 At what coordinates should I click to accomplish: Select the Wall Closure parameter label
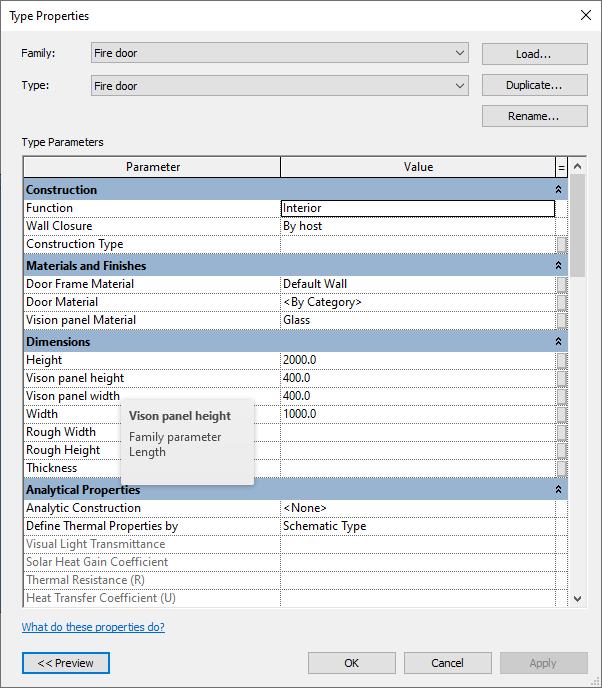[59, 226]
